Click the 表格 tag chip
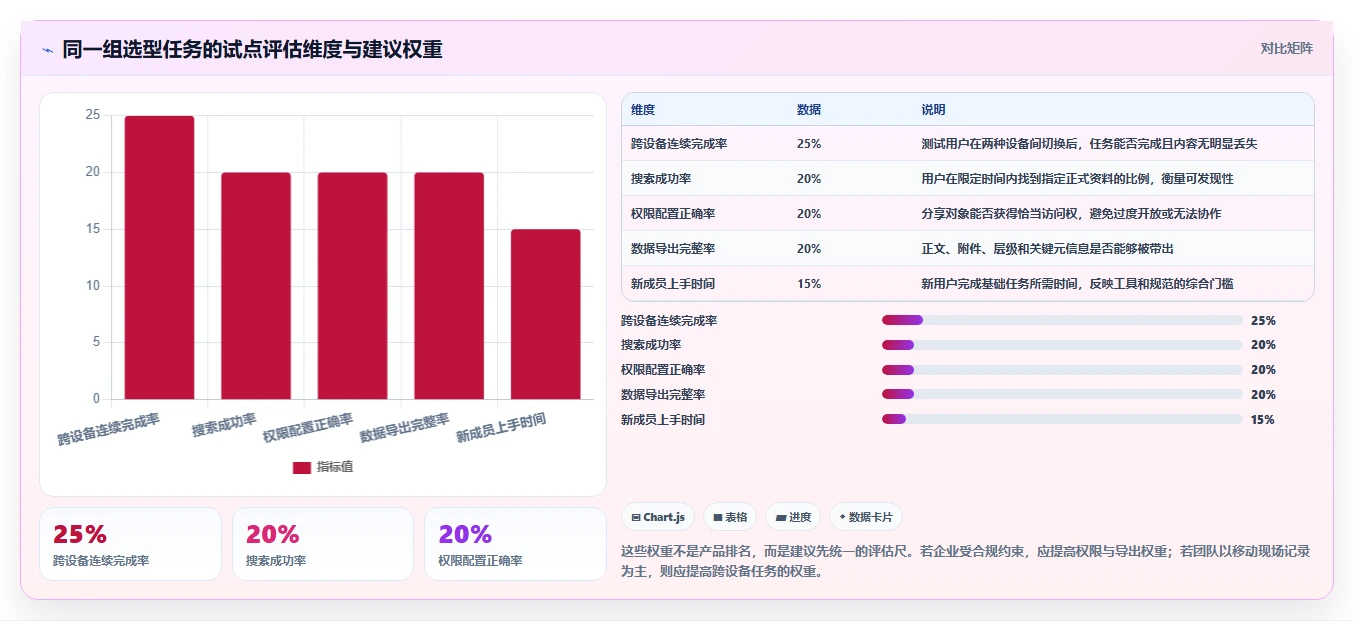Screen dimensions: 1354x621 [730, 517]
